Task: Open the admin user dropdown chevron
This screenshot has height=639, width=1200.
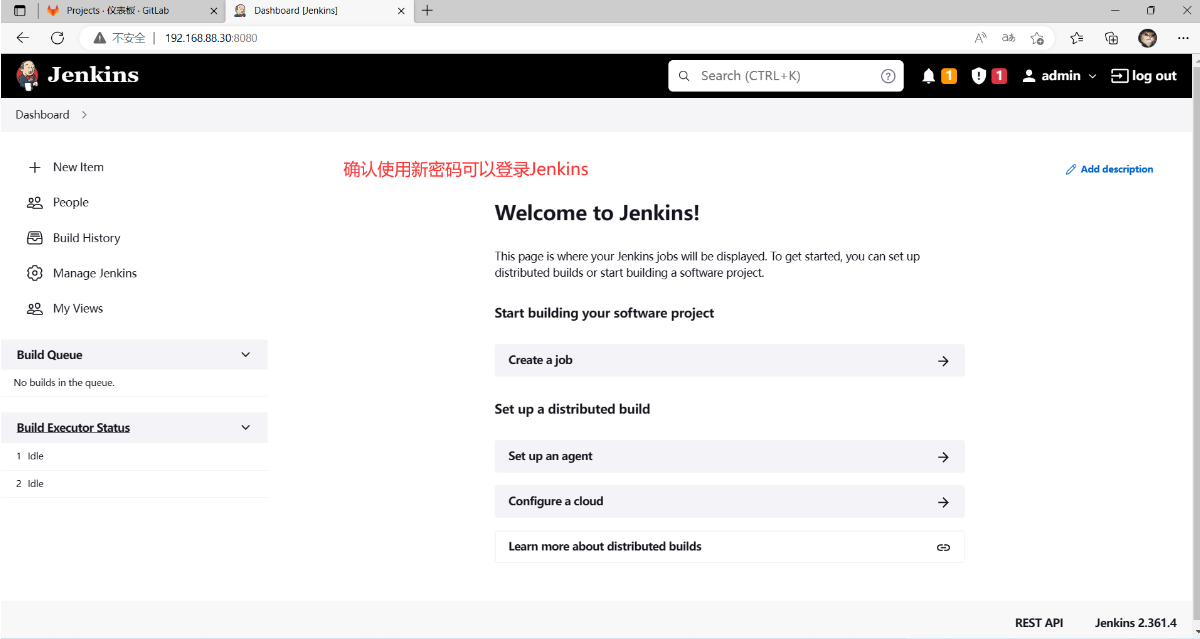Action: point(1092,76)
